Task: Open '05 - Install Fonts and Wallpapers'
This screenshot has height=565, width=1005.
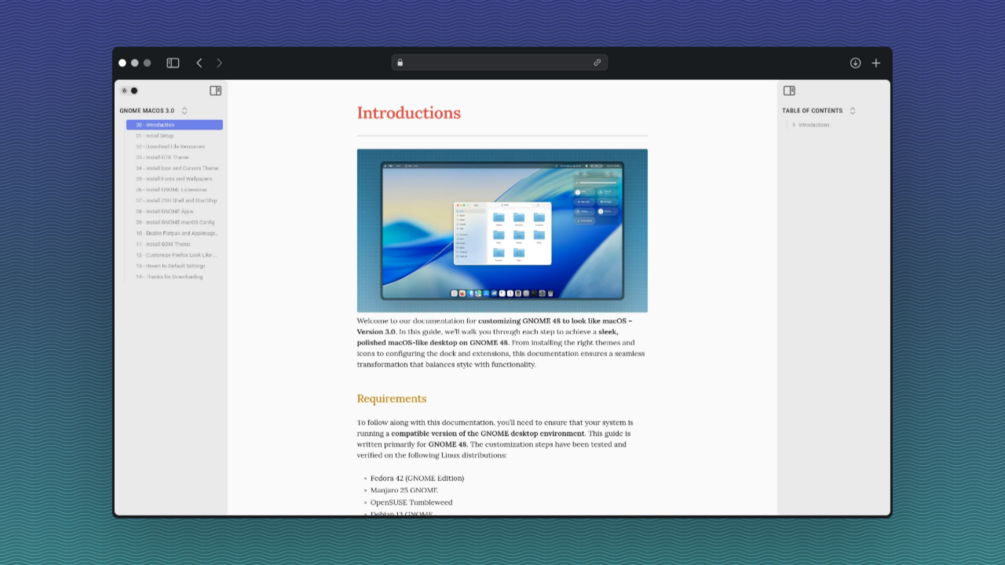Action: [174, 179]
